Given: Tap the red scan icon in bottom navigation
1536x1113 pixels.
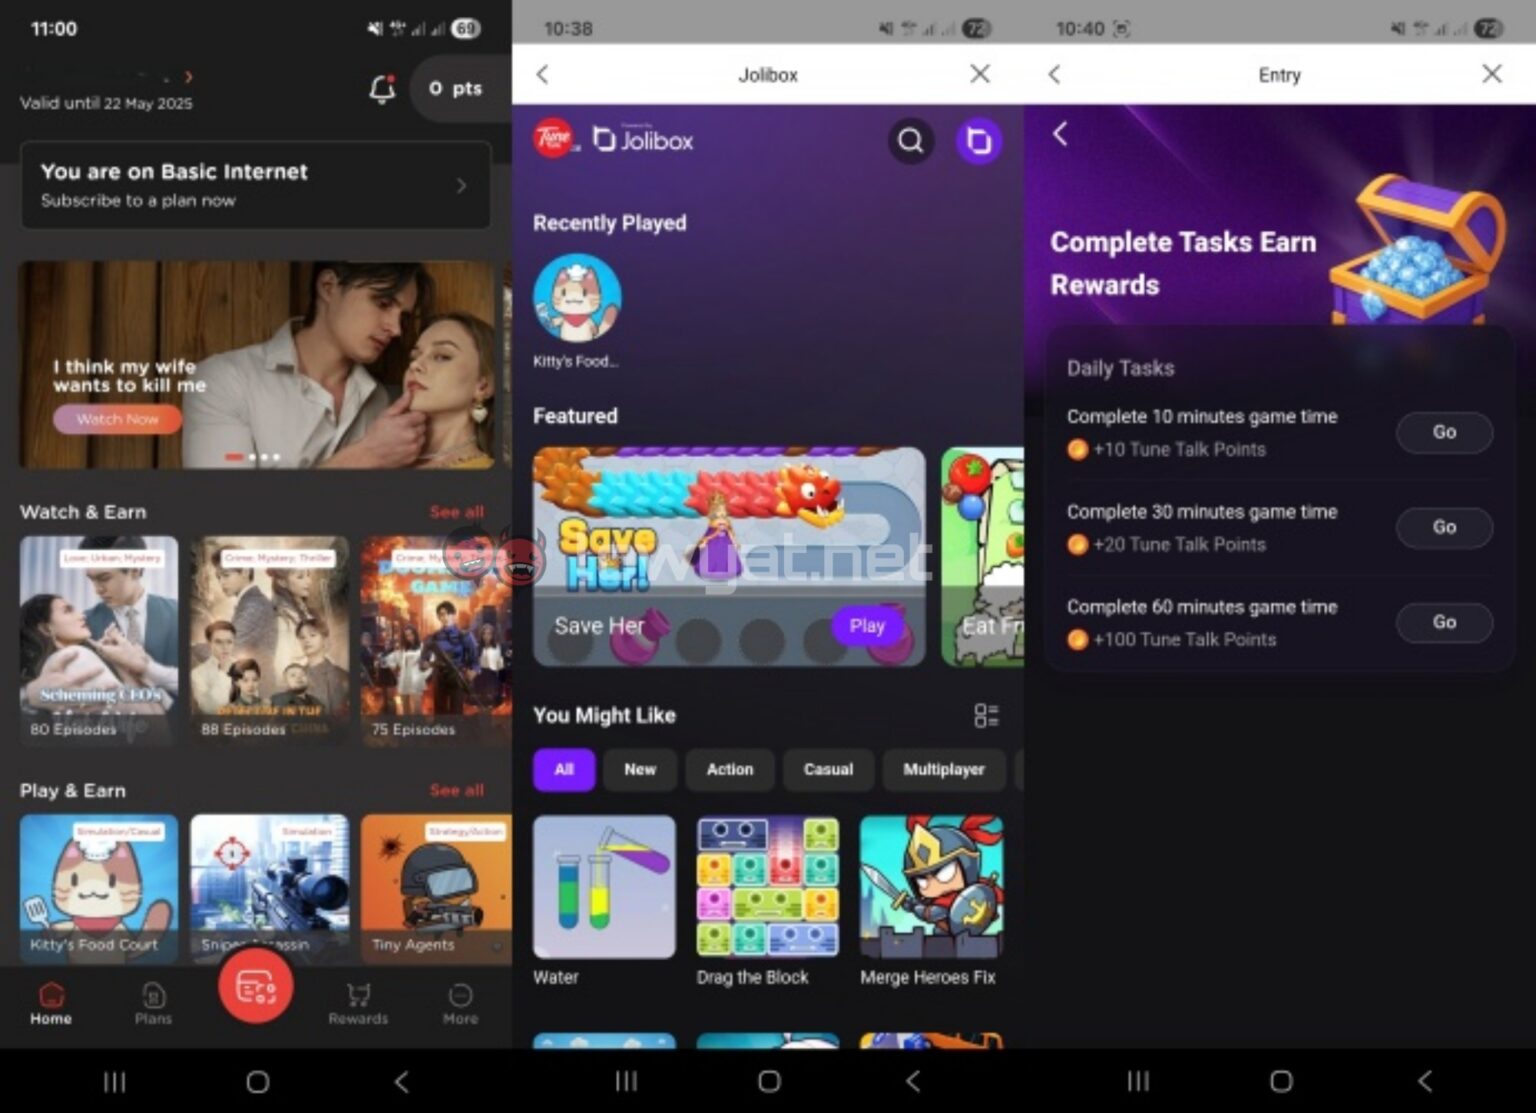Looking at the screenshot, I should coord(256,988).
